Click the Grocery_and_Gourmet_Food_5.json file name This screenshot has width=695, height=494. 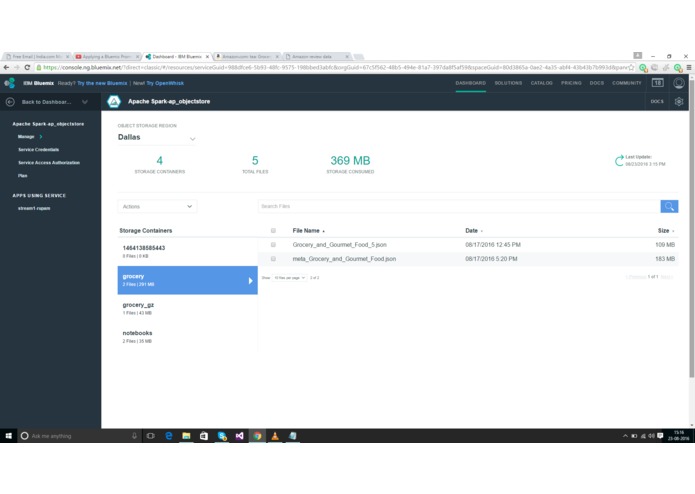click(340, 245)
